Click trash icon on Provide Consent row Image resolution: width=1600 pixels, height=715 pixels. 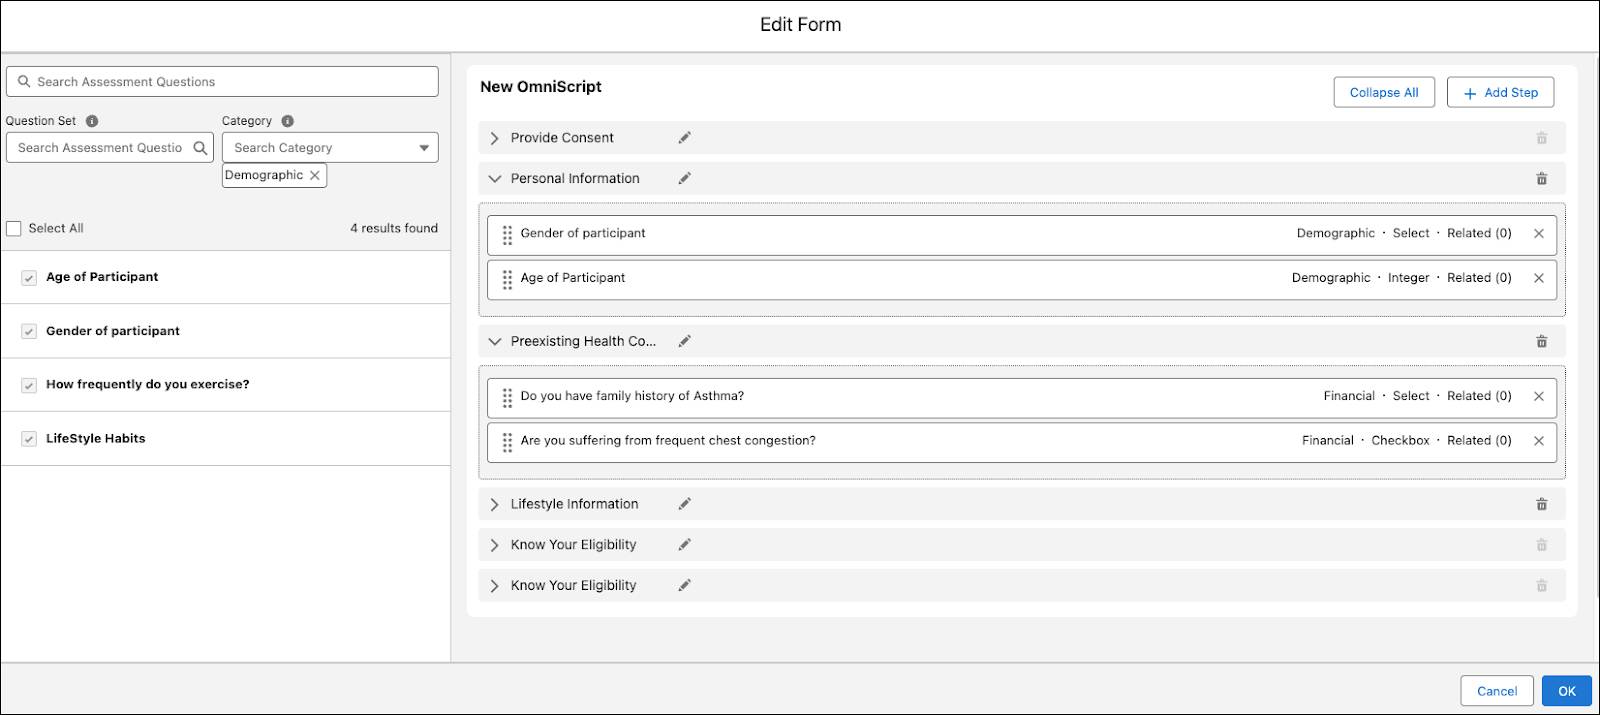pyautogui.click(x=1541, y=138)
